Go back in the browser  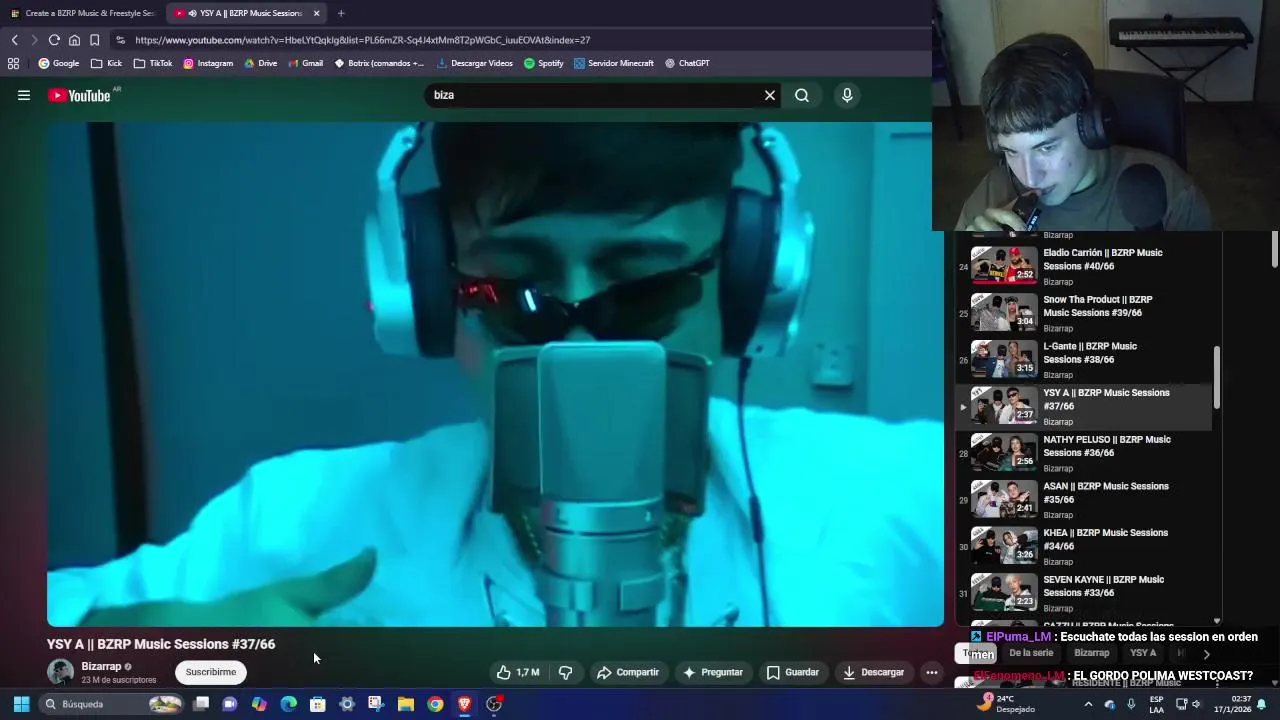15,40
